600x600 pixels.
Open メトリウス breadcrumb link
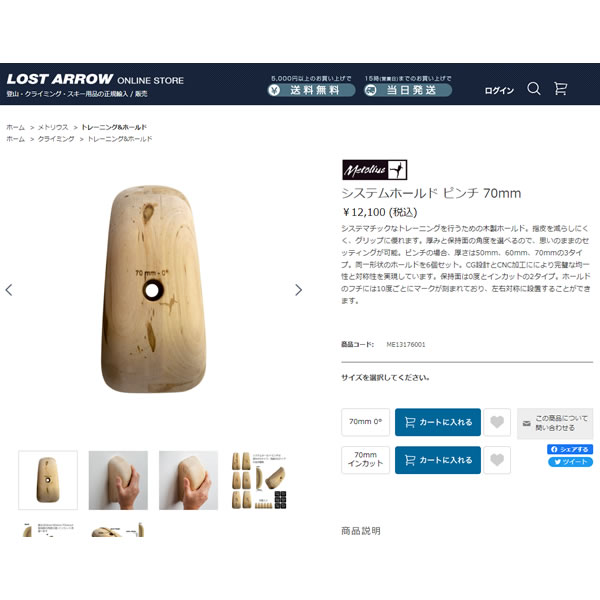(53, 127)
